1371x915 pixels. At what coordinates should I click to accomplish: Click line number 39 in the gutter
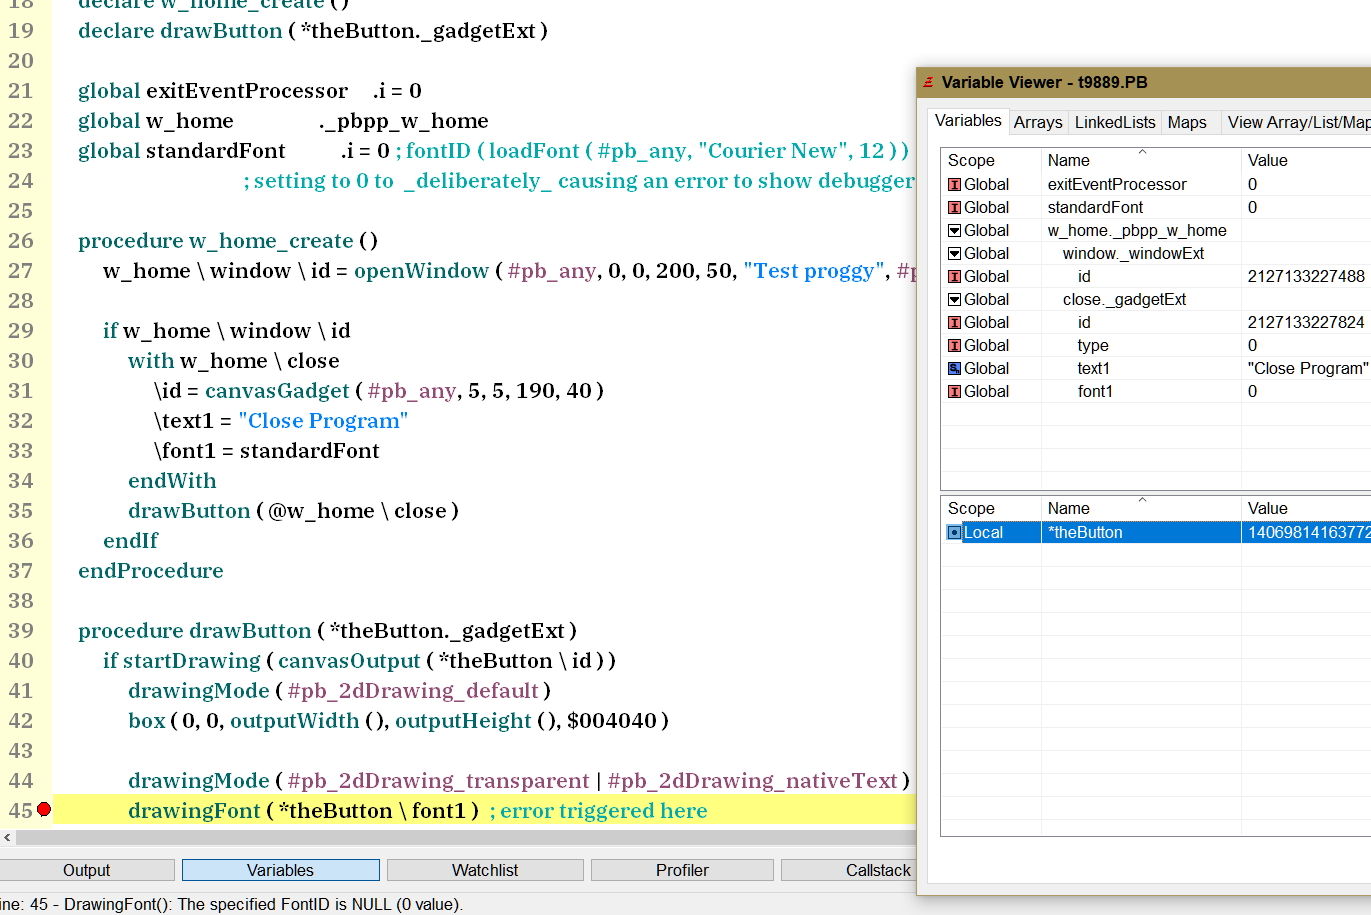[20, 631]
